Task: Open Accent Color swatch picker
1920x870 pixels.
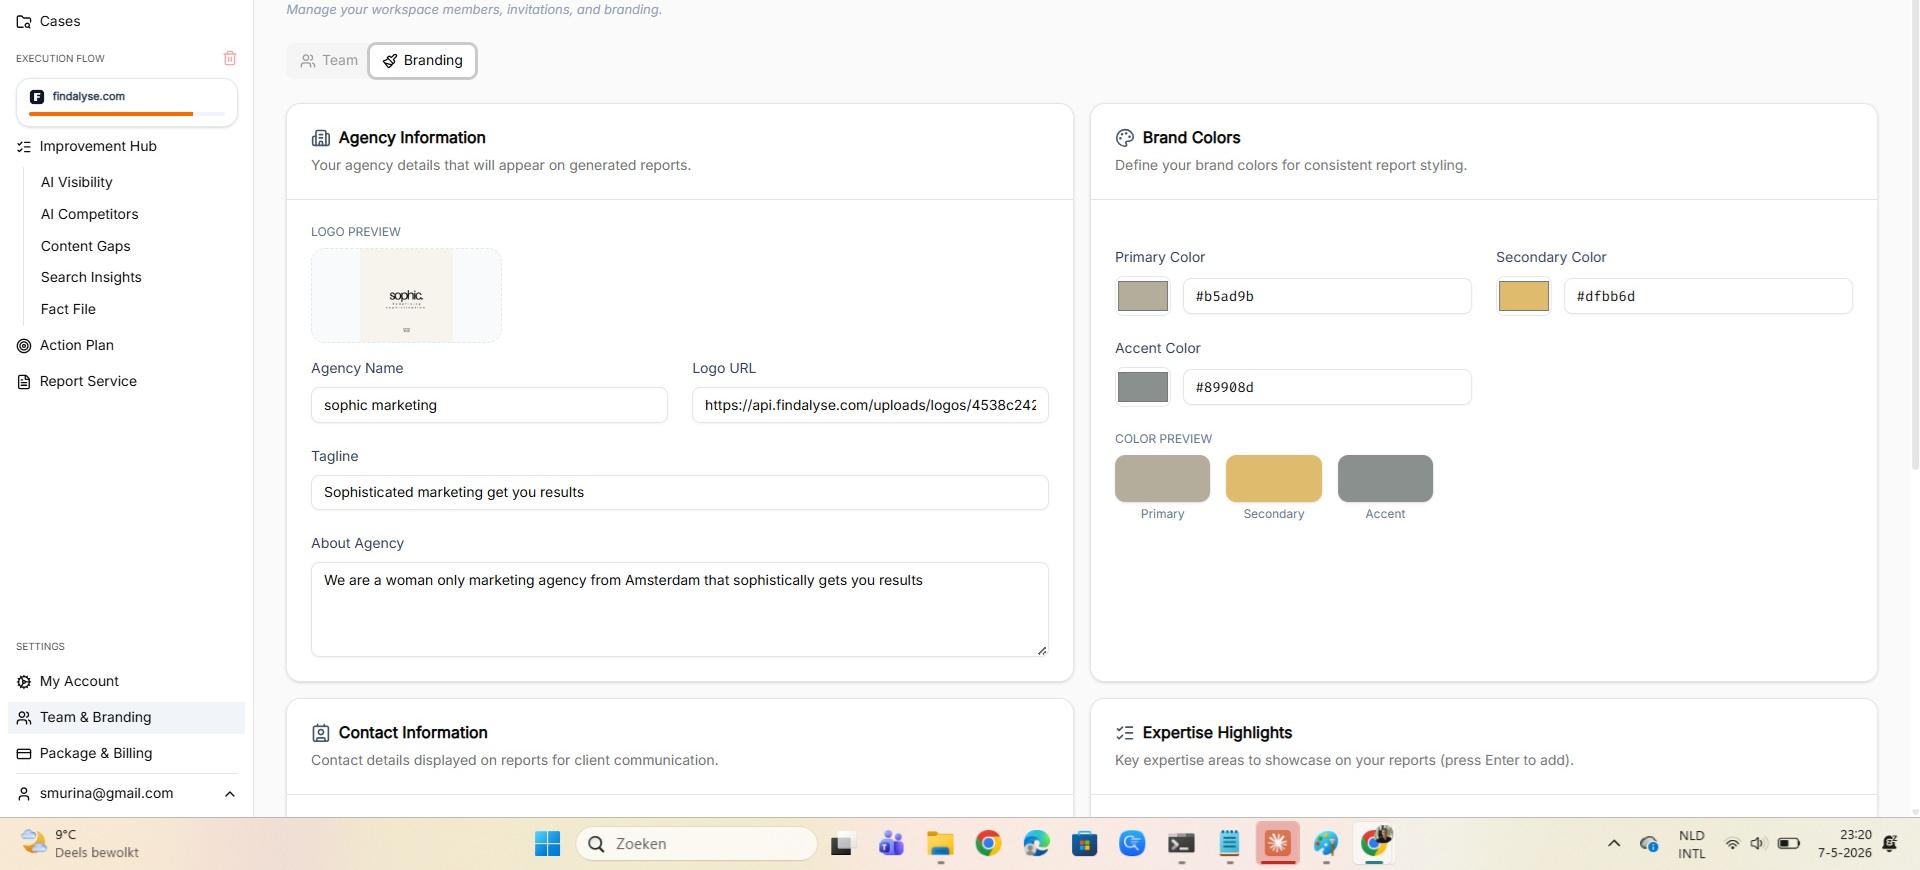Action: tap(1142, 387)
